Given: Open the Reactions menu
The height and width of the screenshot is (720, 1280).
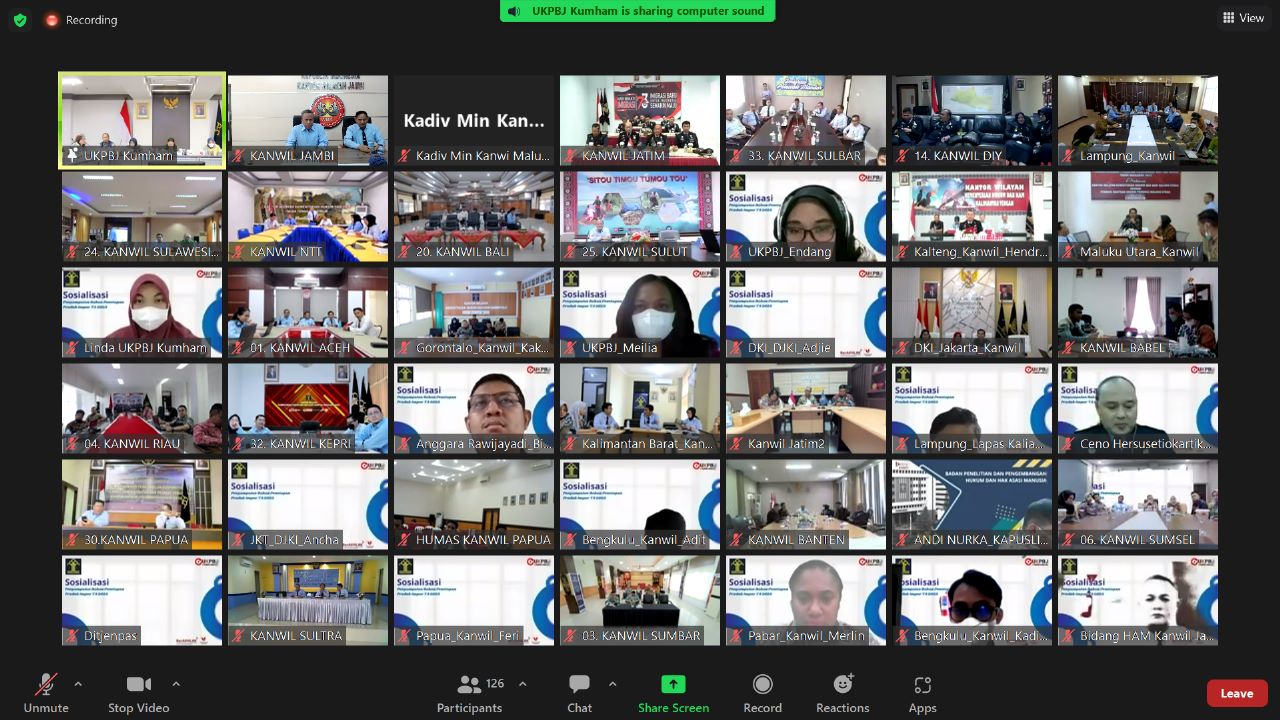Looking at the screenshot, I should point(842,693).
